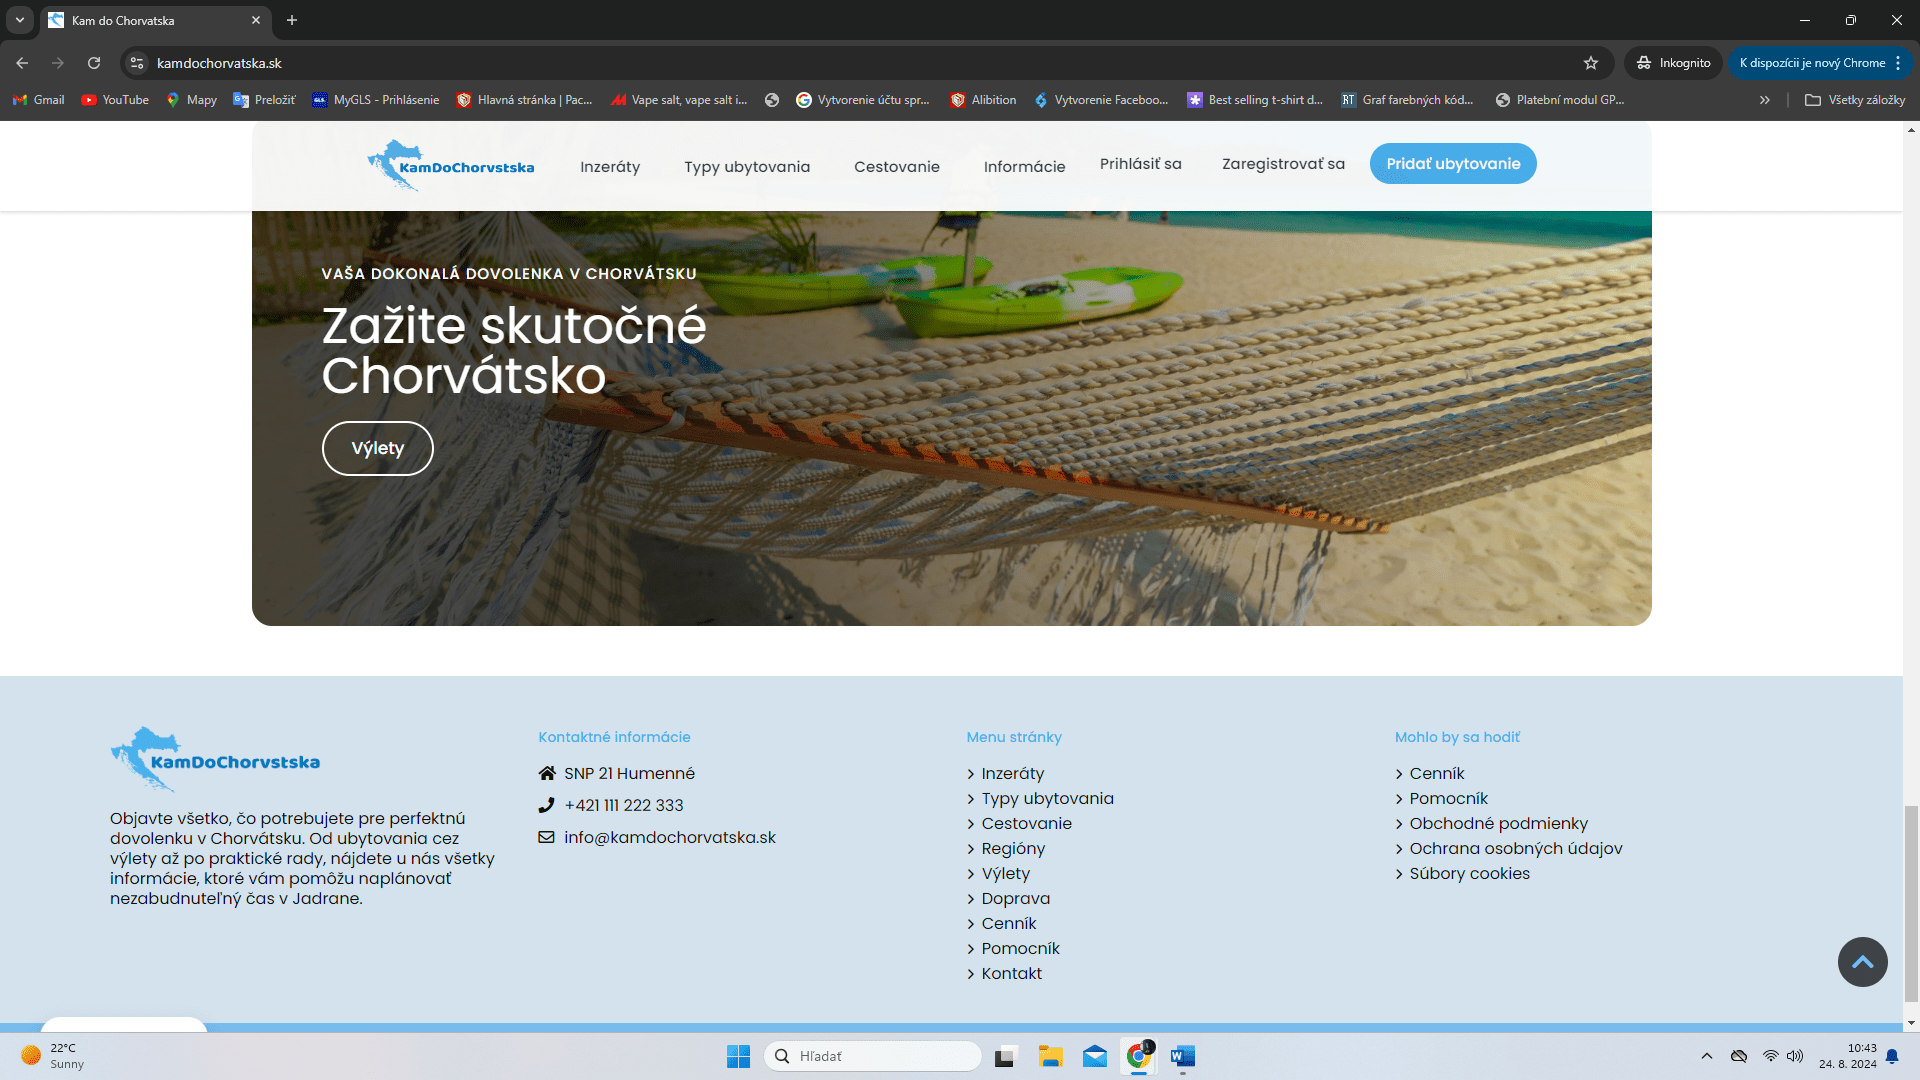Open Cestovanie navigation item
This screenshot has height=1080, width=1920.
(x=897, y=167)
